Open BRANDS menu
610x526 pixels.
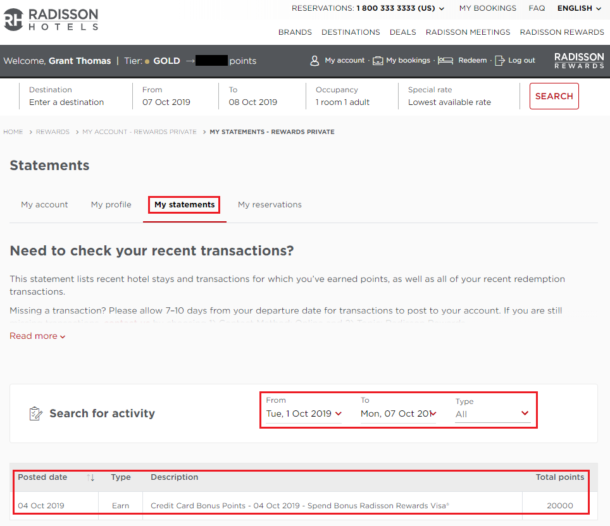pos(295,32)
